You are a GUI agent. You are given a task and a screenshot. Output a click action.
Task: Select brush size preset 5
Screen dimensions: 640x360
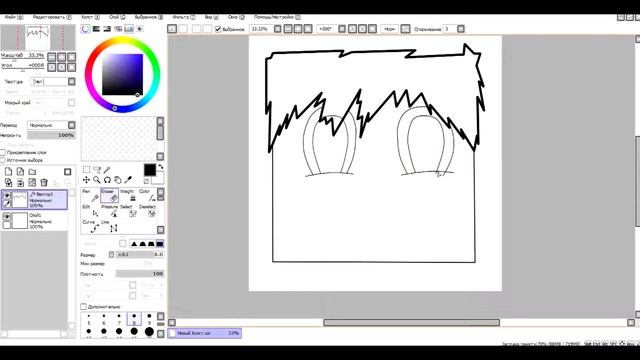coord(89,319)
